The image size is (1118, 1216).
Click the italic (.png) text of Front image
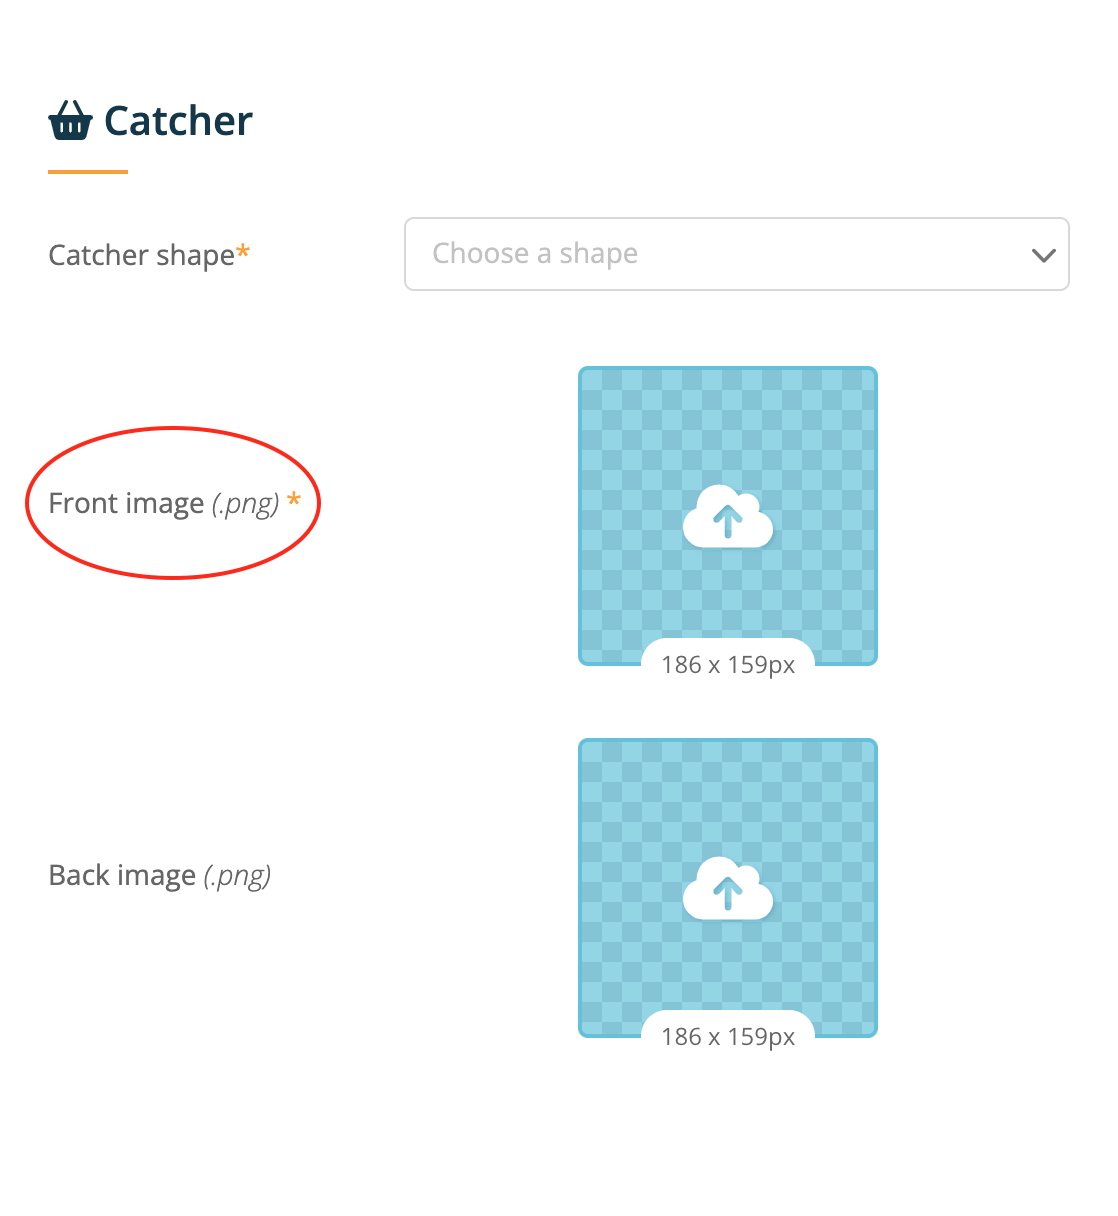[x=245, y=504]
